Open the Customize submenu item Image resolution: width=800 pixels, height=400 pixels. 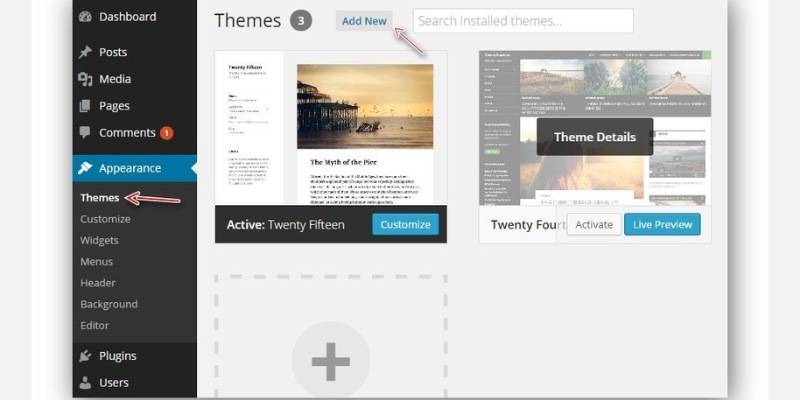tap(105, 219)
